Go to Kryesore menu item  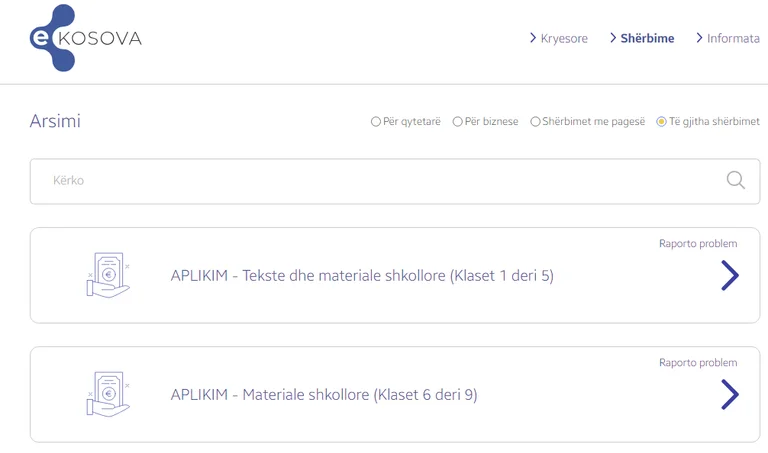(559, 38)
